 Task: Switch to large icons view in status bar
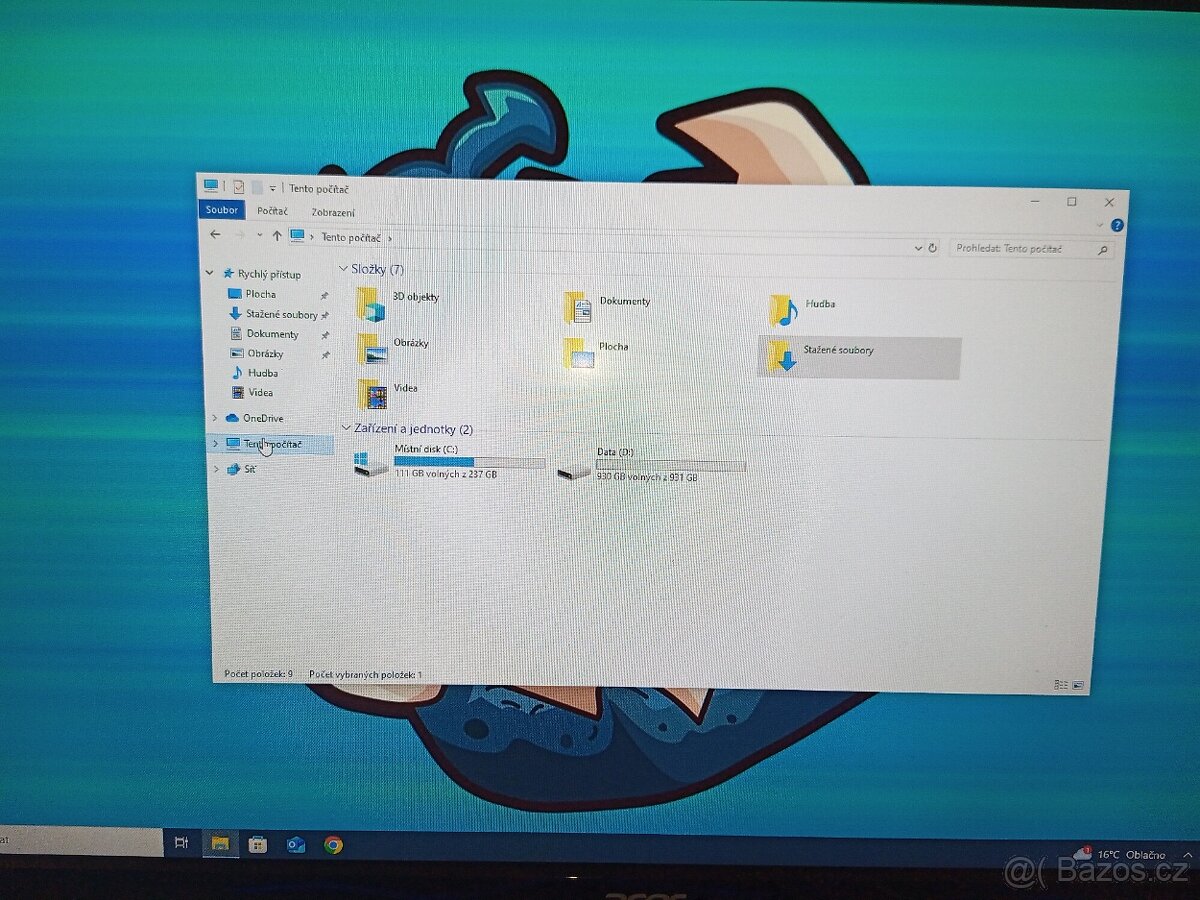1078,685
